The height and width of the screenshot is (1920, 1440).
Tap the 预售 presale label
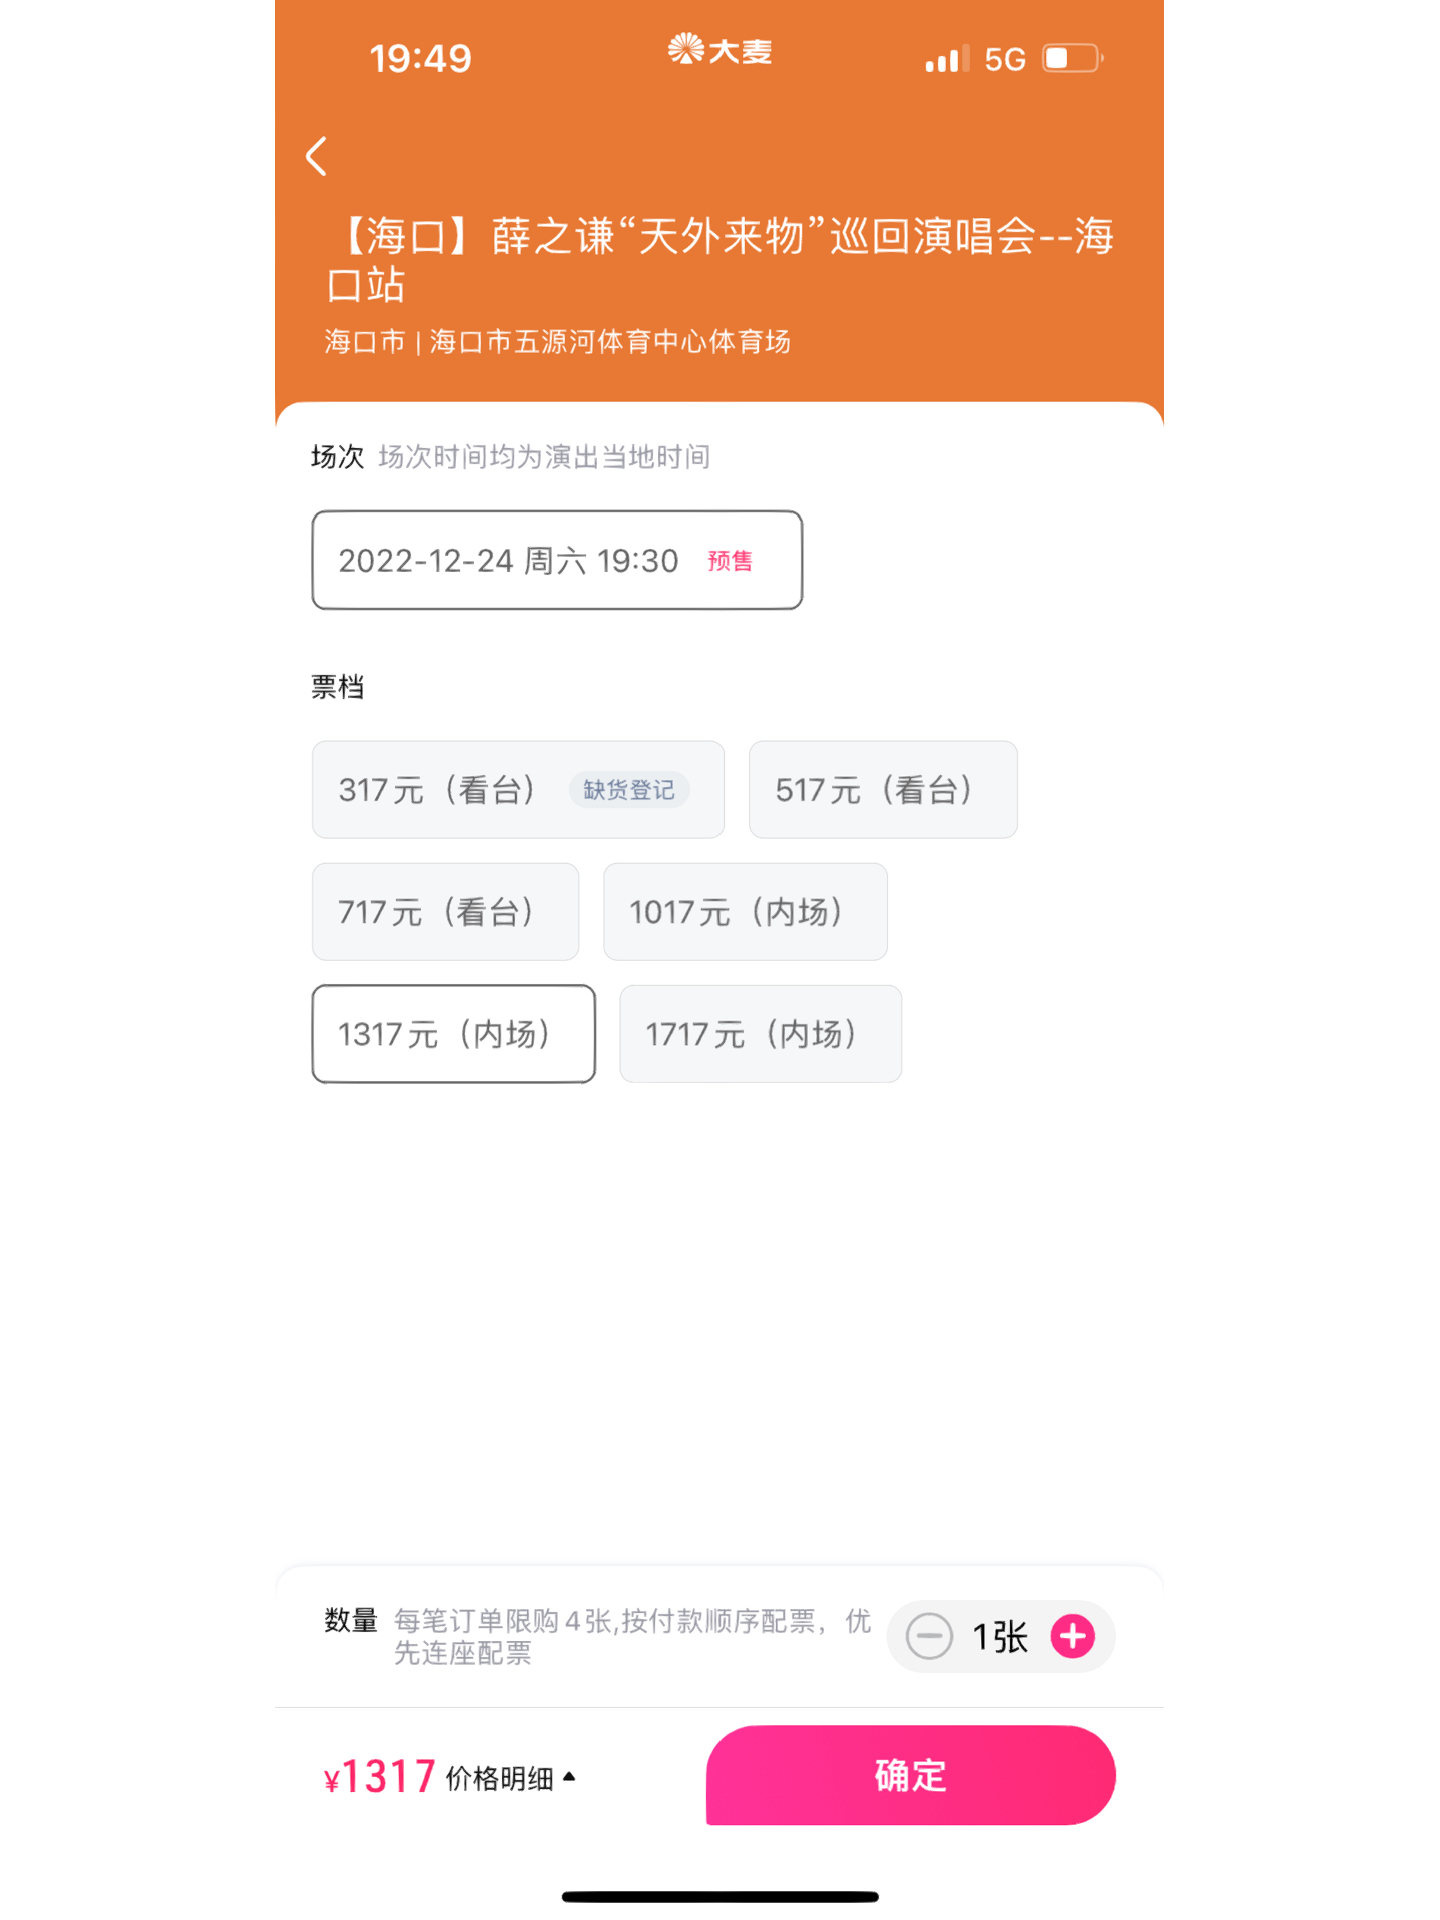(730, 561)
